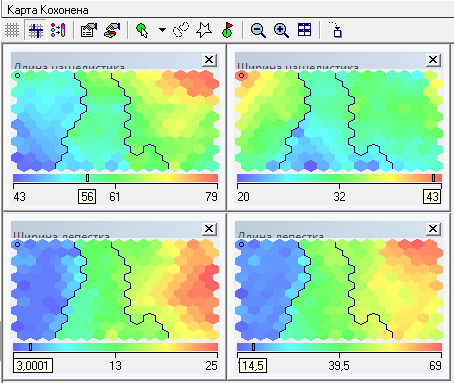454x383 pixels.
Task: Zoom out with the minus magnifier
Action: (258, 30)
